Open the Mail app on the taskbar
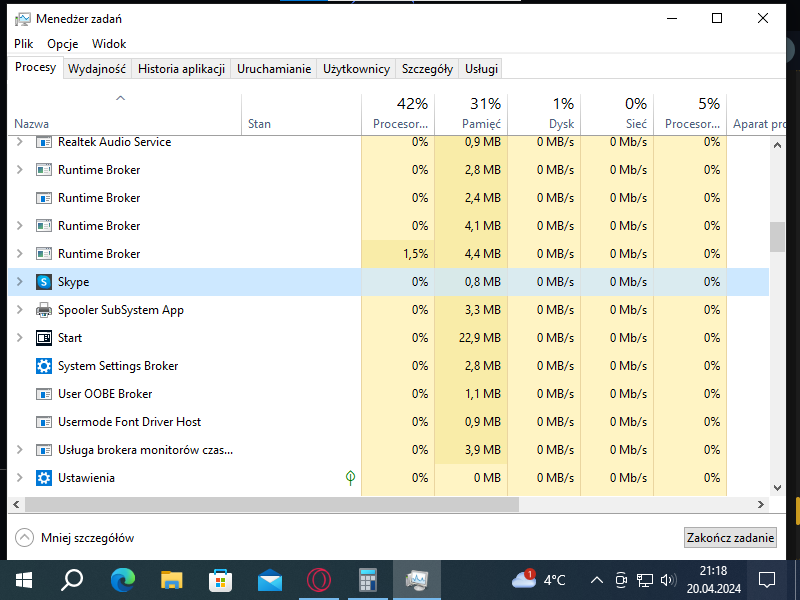This screenshot has width=800, height=600. (270, 581)
